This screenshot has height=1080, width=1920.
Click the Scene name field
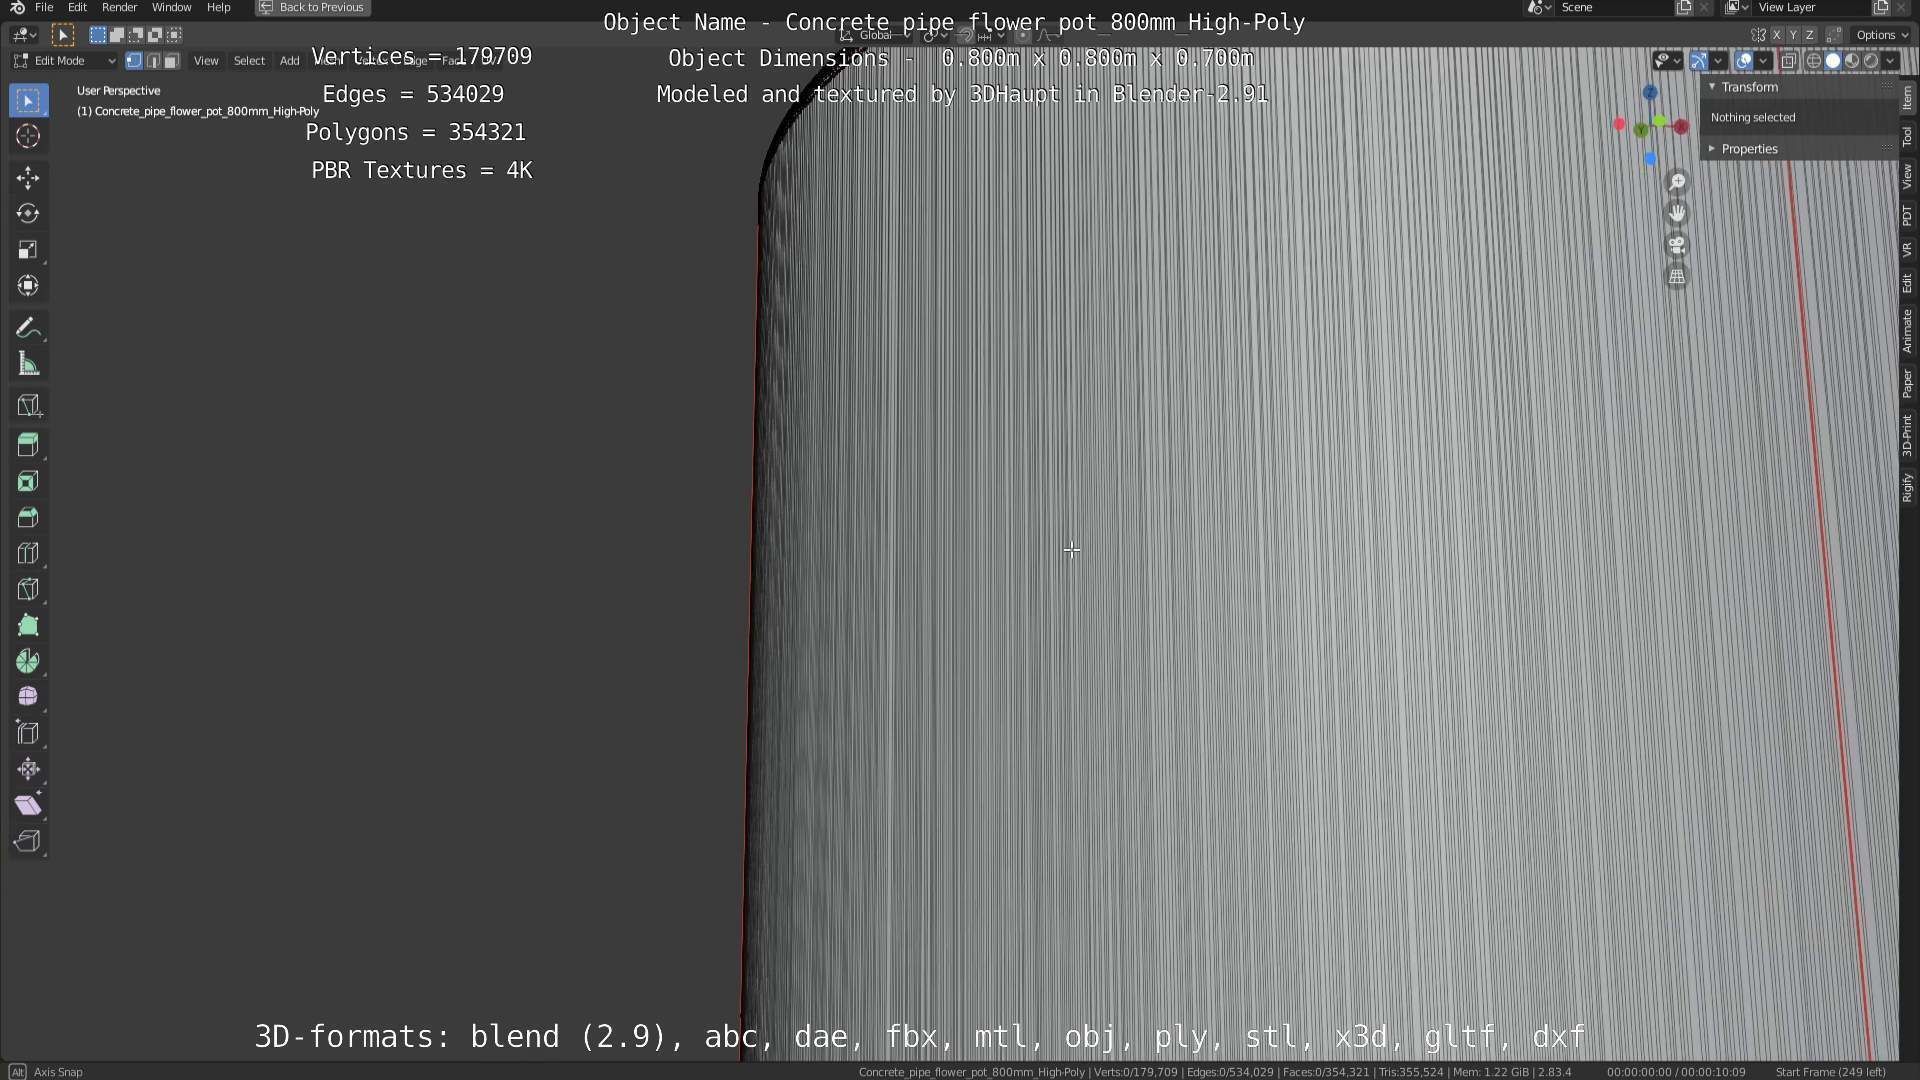1610,7
